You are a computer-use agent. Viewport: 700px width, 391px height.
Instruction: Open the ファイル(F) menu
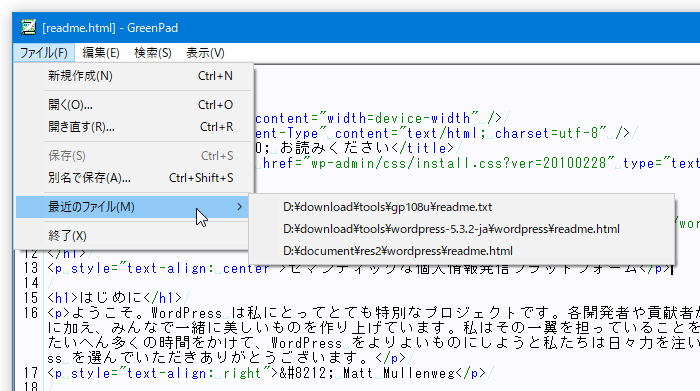point(44,53)
